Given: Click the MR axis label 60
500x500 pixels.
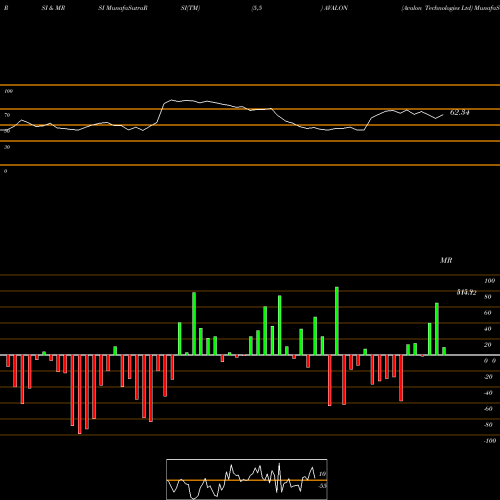Looking at the screenshot, I should click(x=488, y=313).
